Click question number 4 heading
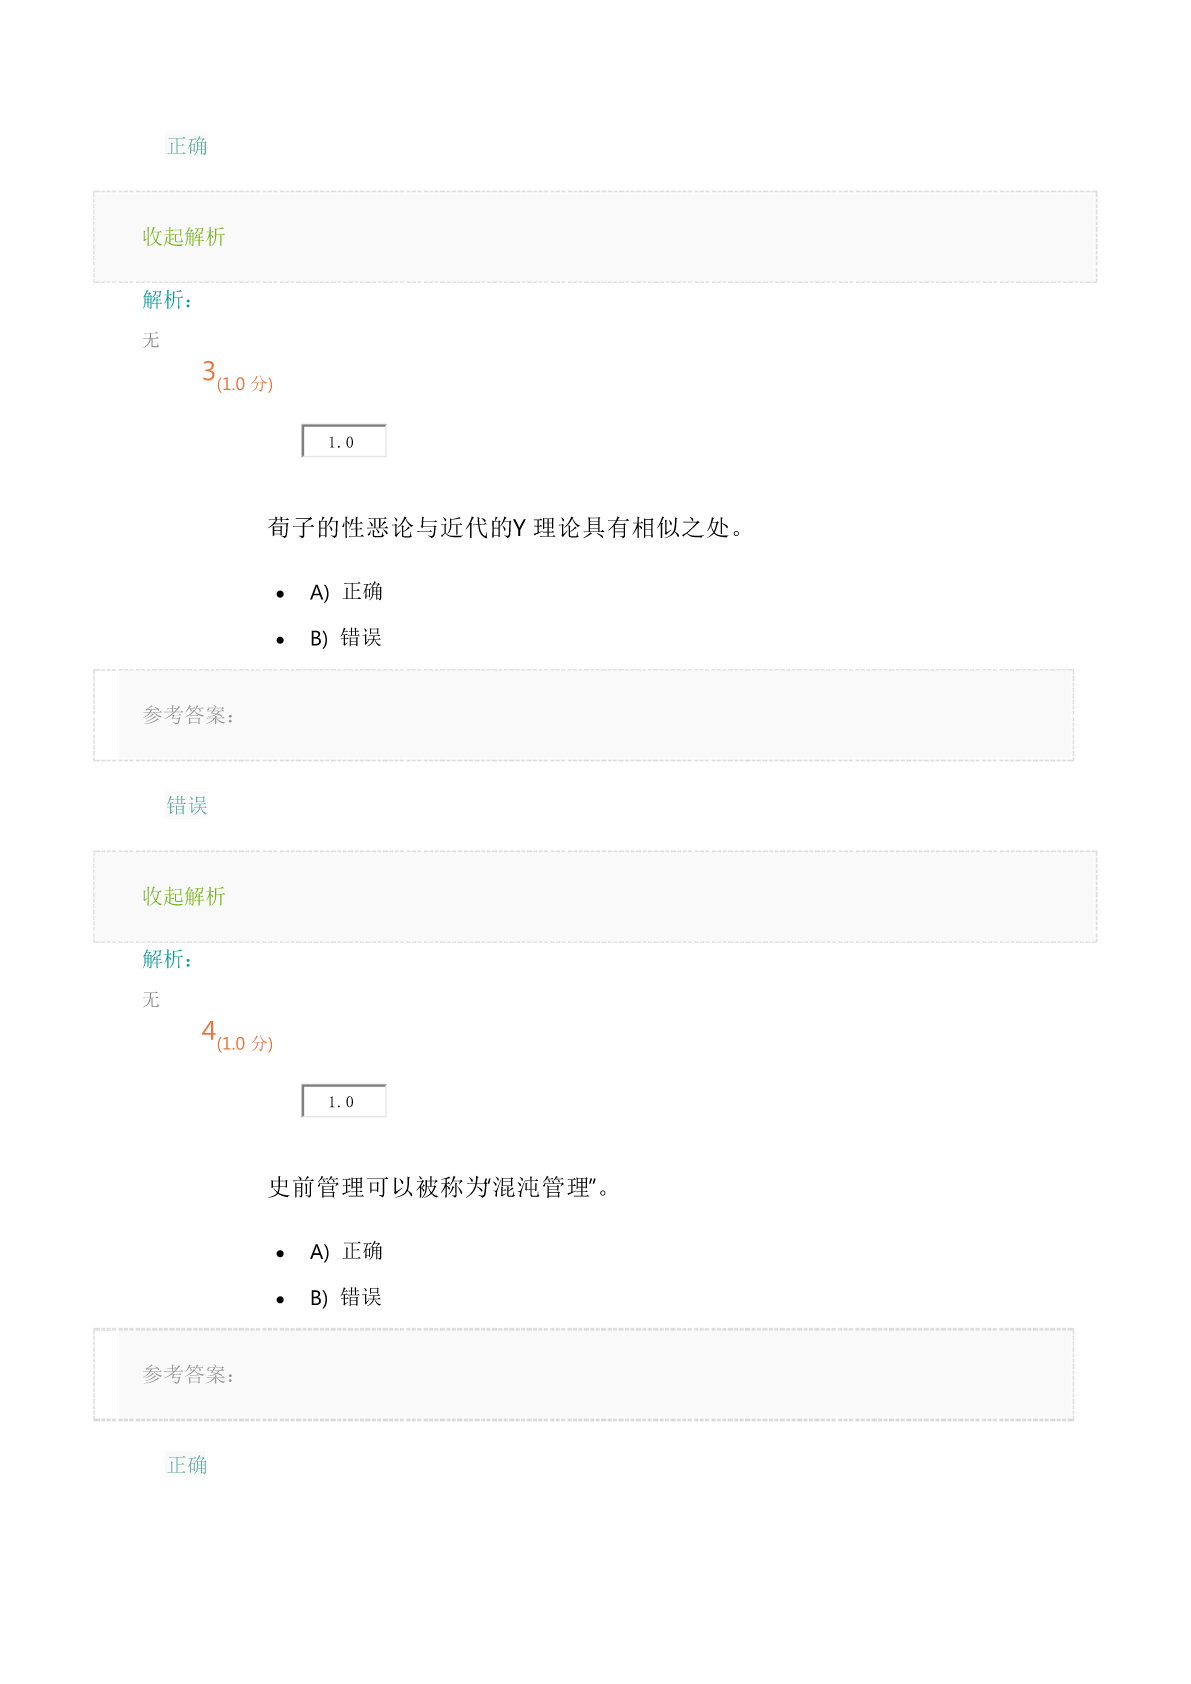This screenshot has height=1684, width=1191. (x=209, y=1031)
